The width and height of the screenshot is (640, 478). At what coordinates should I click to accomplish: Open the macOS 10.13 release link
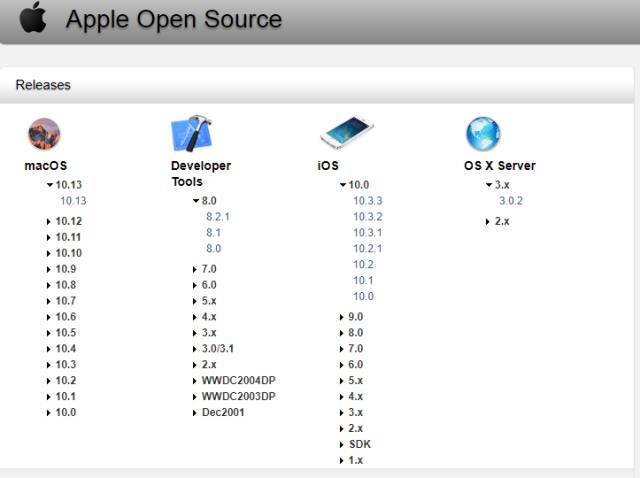73,201
